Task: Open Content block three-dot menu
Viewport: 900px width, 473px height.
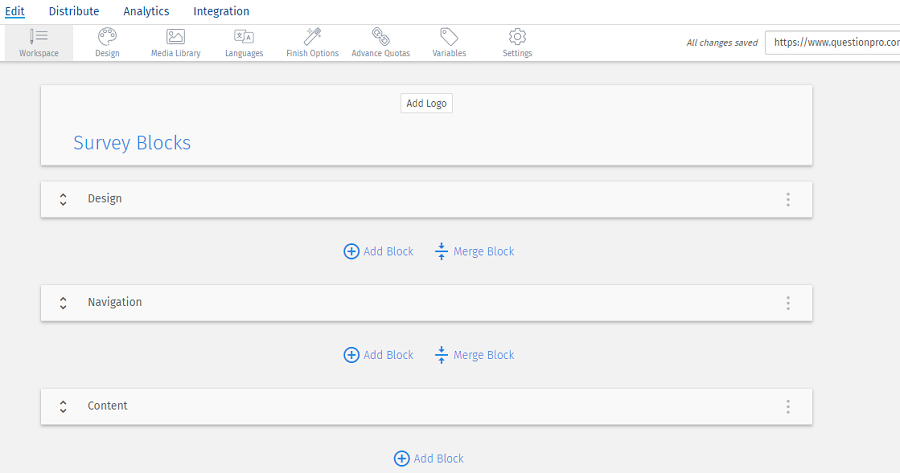Action: point(788,407)
